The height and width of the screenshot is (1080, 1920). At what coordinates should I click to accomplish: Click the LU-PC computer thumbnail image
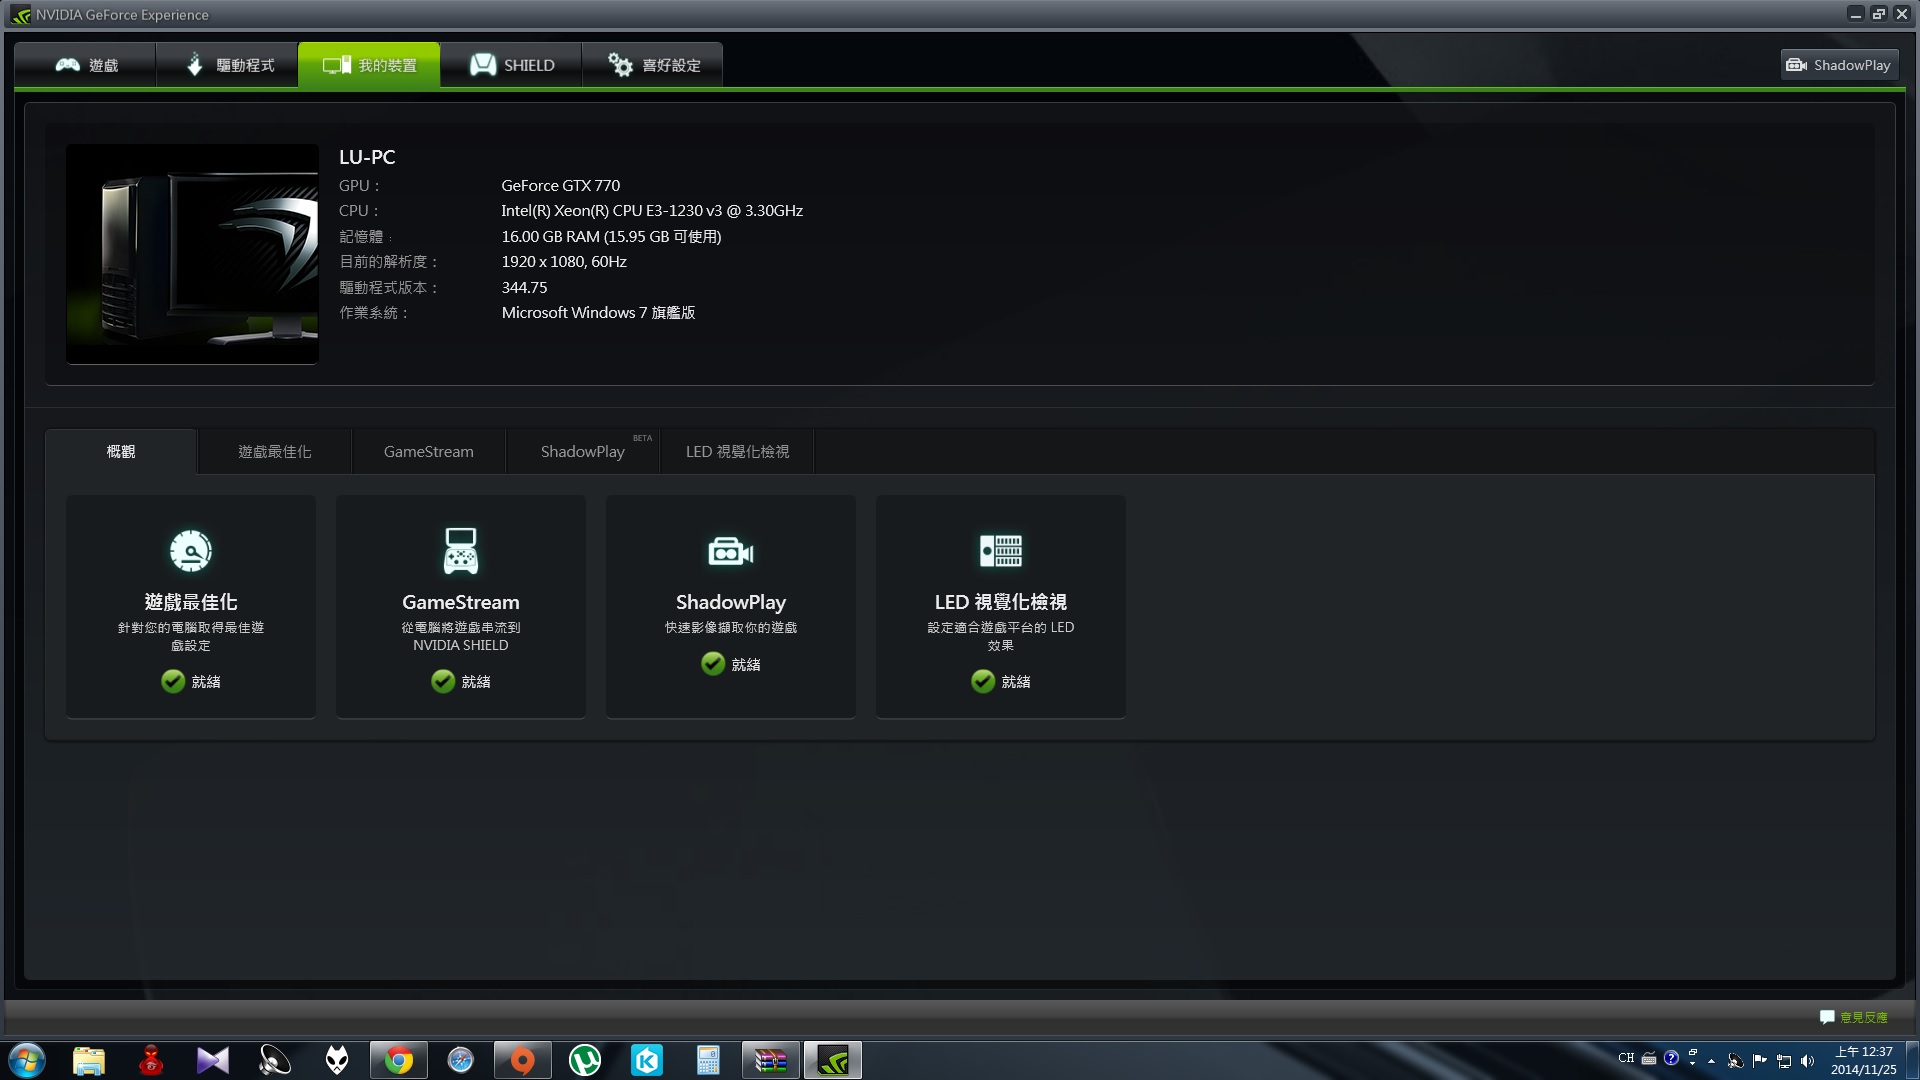click(192, 254)
